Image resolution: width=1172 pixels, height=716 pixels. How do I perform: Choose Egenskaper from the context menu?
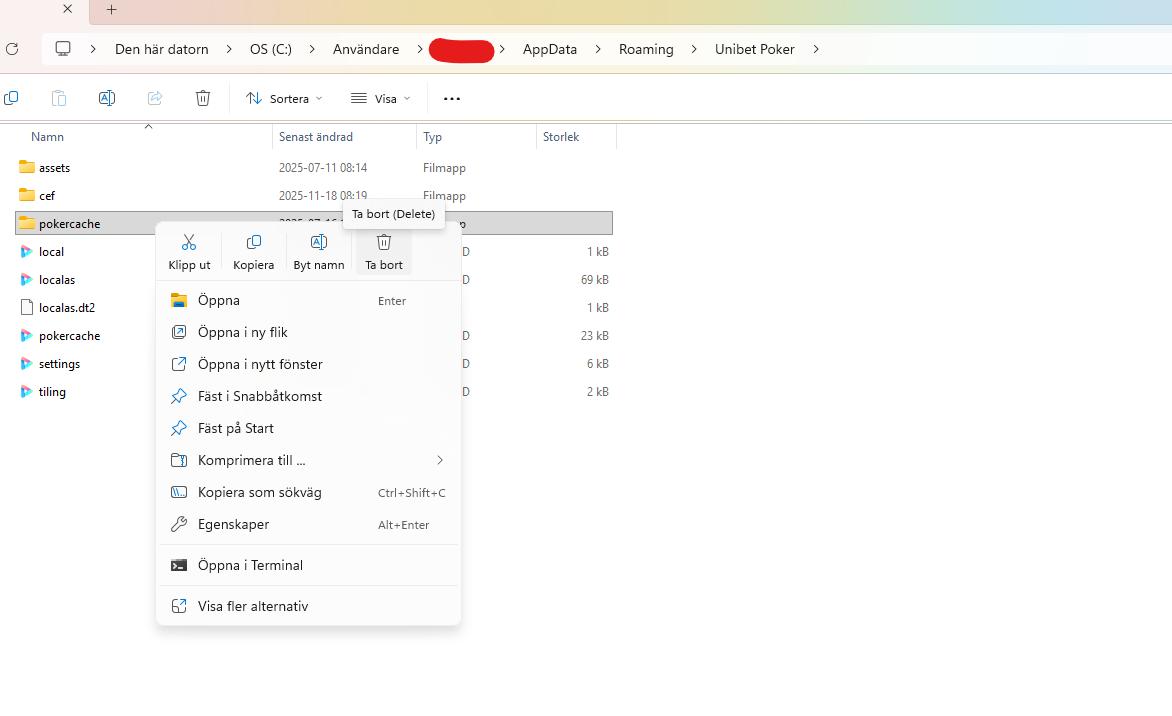(233, 524)
